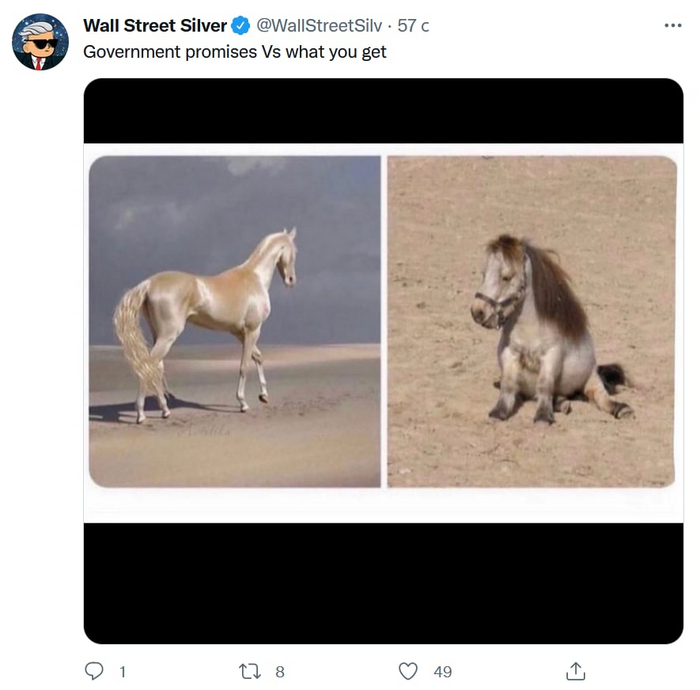The height and width of the screenshot is (690, 700).
Task: Click the black bar above the photos
Action: 383,110
